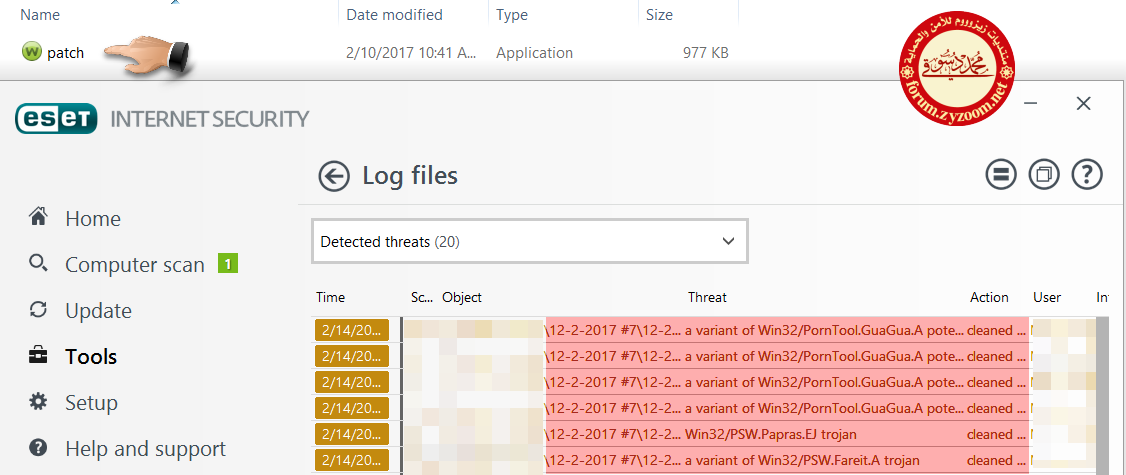Sort the log by Time column
This screenshot has height=475, width=1126.
(x=330, y=298)
